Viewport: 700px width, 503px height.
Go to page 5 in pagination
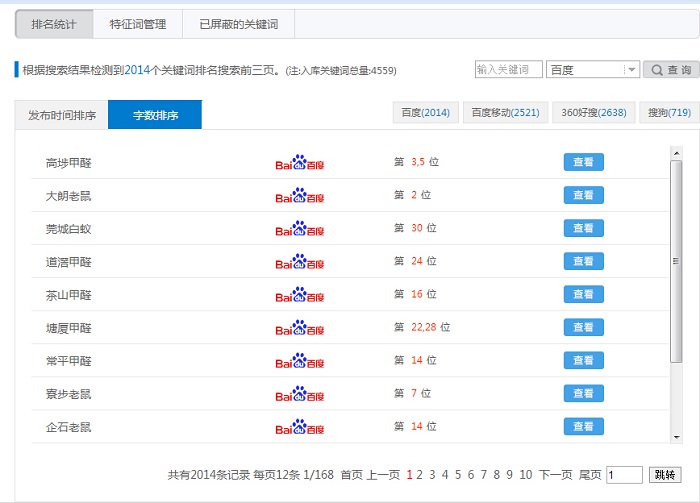pos(458,475)
